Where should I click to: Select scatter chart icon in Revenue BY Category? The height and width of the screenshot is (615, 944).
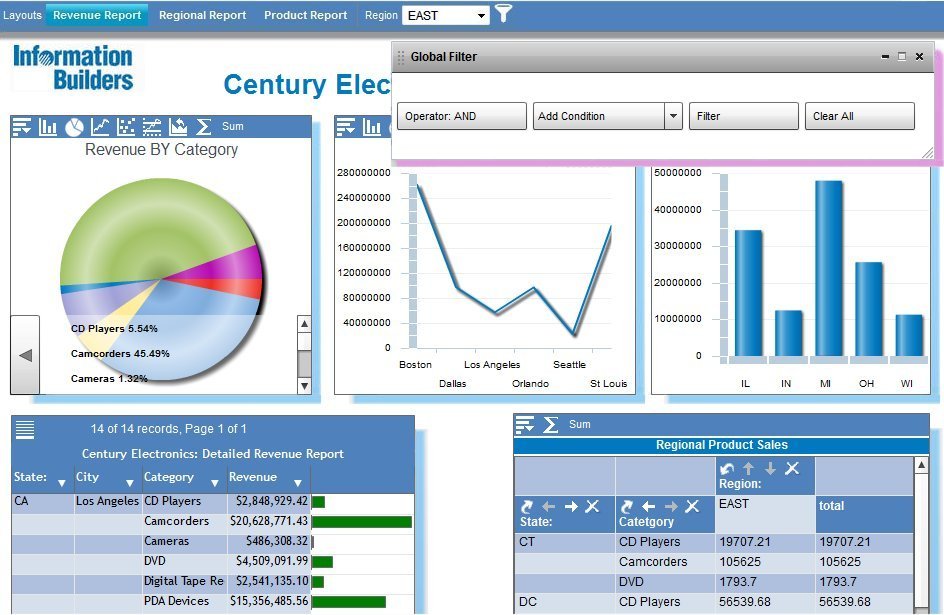[x=126, y=126]
